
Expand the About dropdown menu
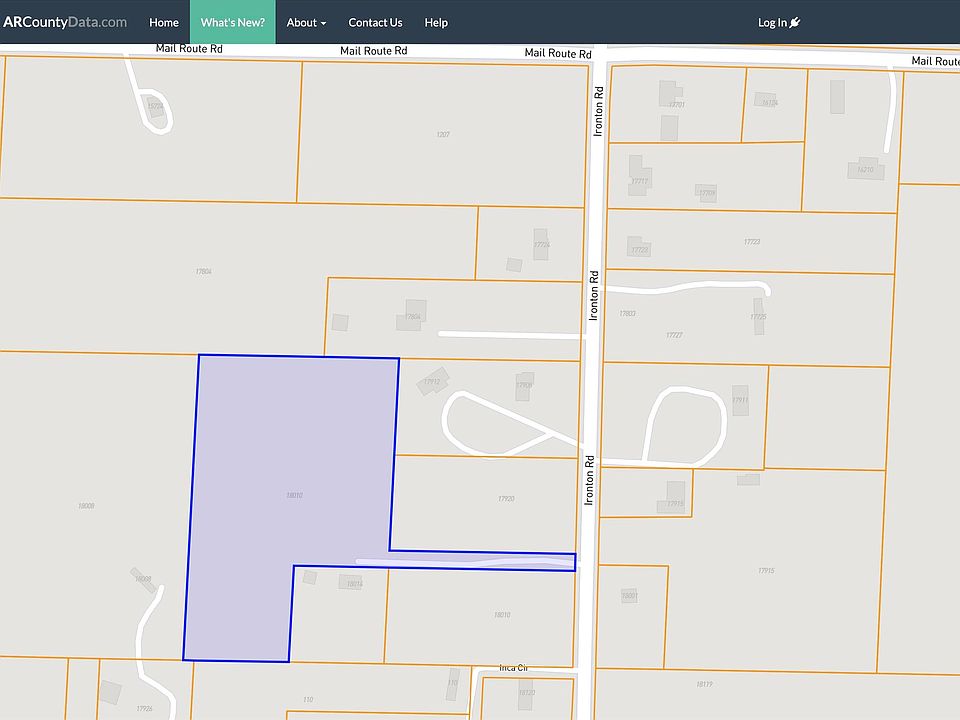point(306,22)
